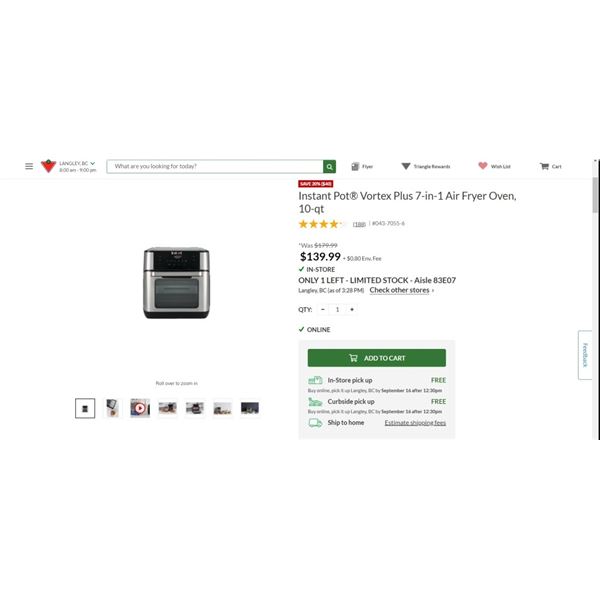This screenshot has width=600, height=600.
Task: Open Triangle Rewards in the header
Action: pyautogui.click(x=426, y=166)
